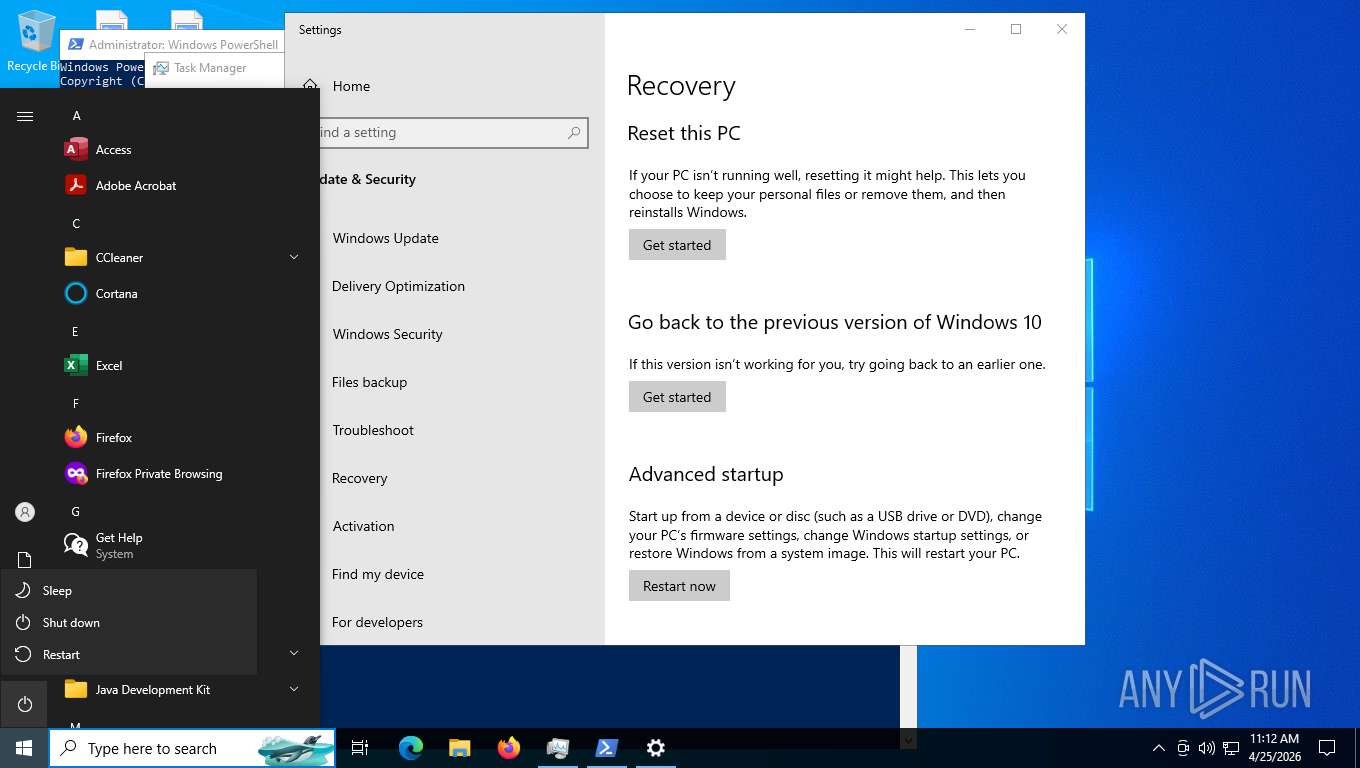Image resolution: width=1360 pixels, height=768 pixels.
Task: Click Get started under Reset this PC
Action: click(677, 245)
